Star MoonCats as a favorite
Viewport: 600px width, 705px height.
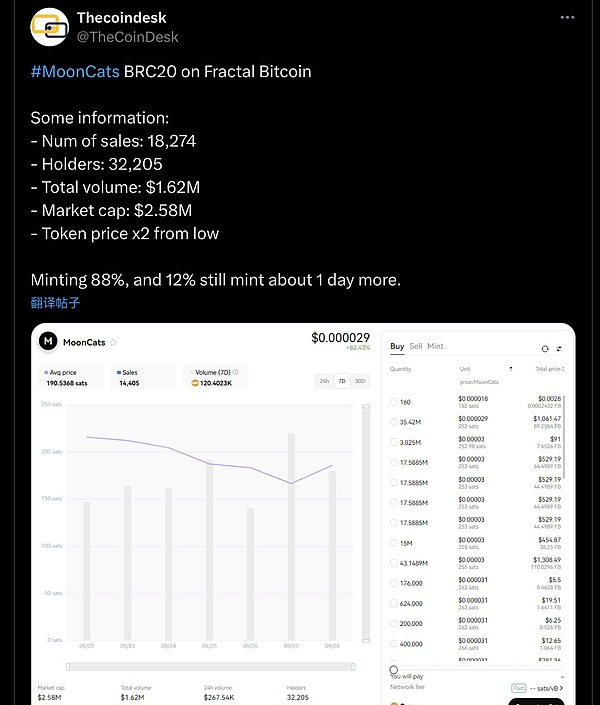(113, 342)
